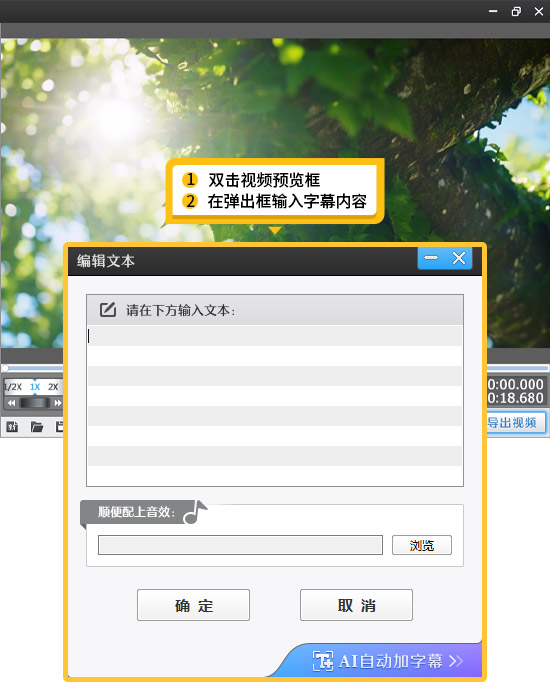Image resolution: width=550 pixels, height=682 pixels.
Task: Click the sound effect file path field
Action: coord(240,545)
